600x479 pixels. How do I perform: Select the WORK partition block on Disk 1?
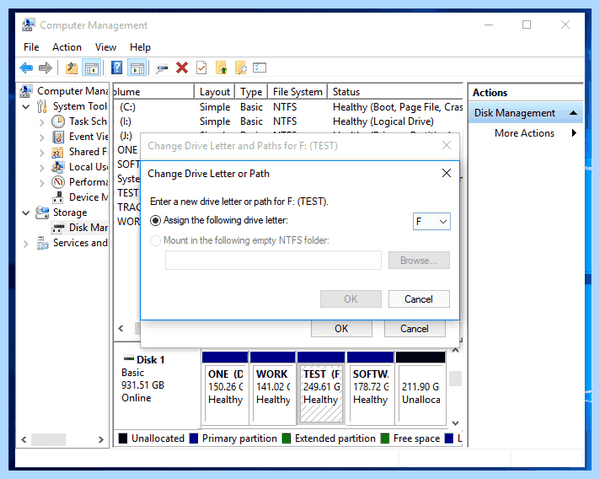pyautogui.click(x=273, y=387)
